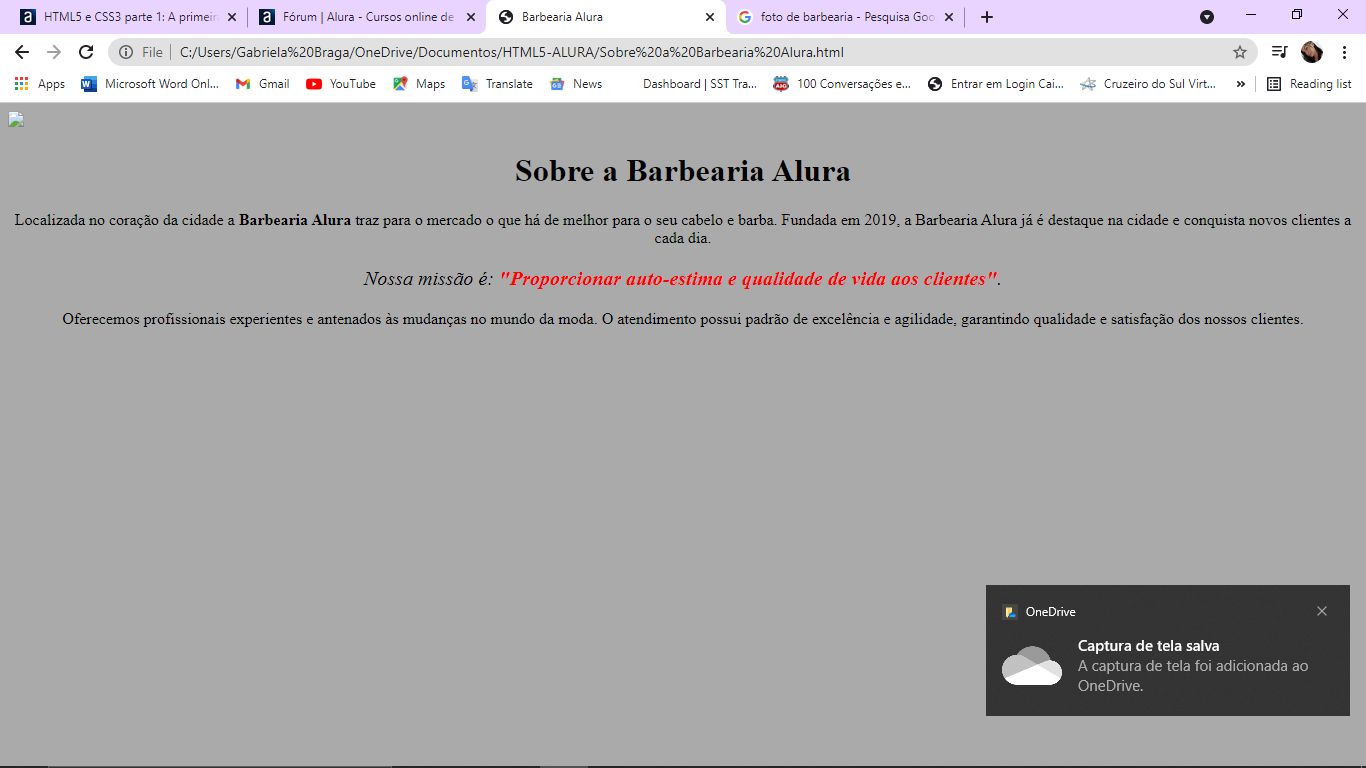Dismiss the OneDrive notification

(1322, 611)
